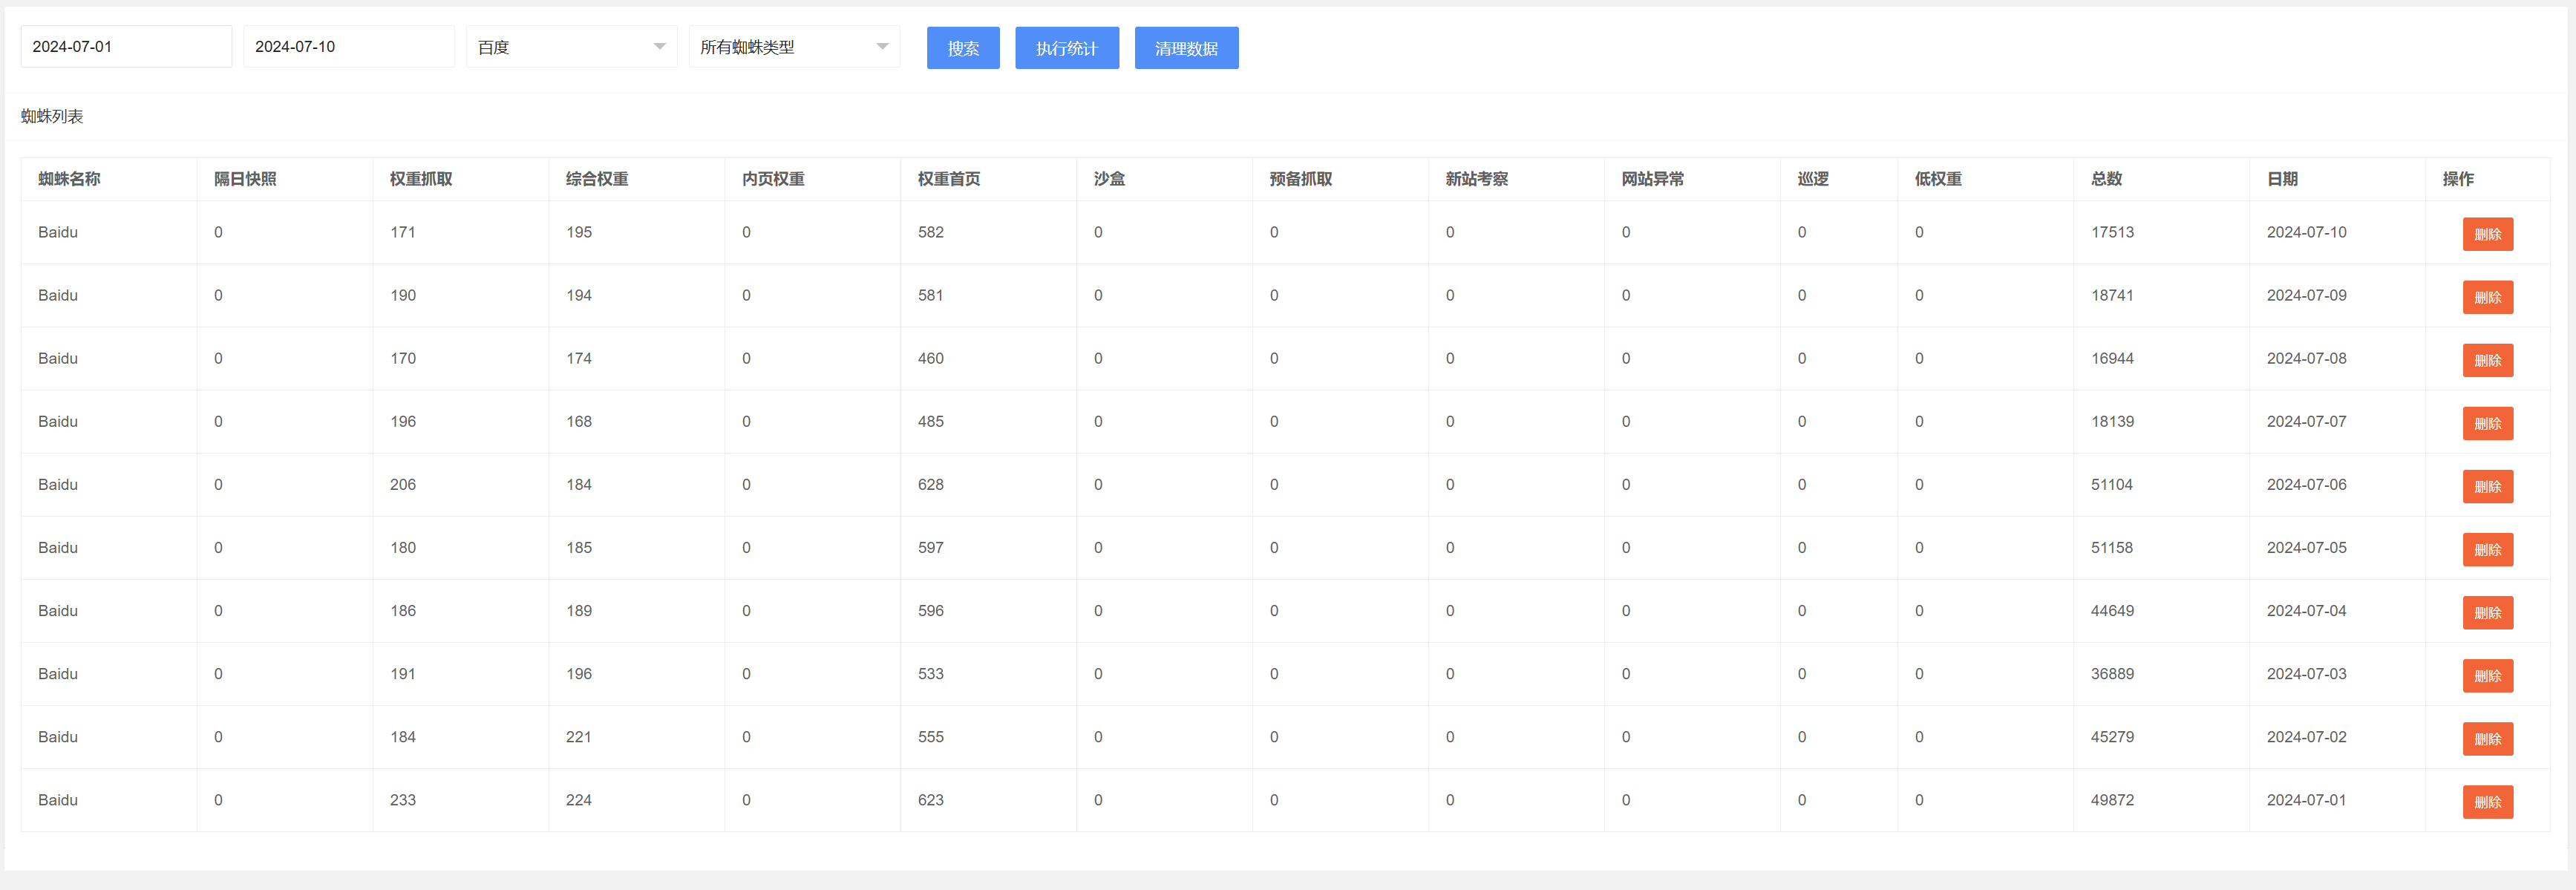Delete the 2024-07-01 row

coord(2488,801)
